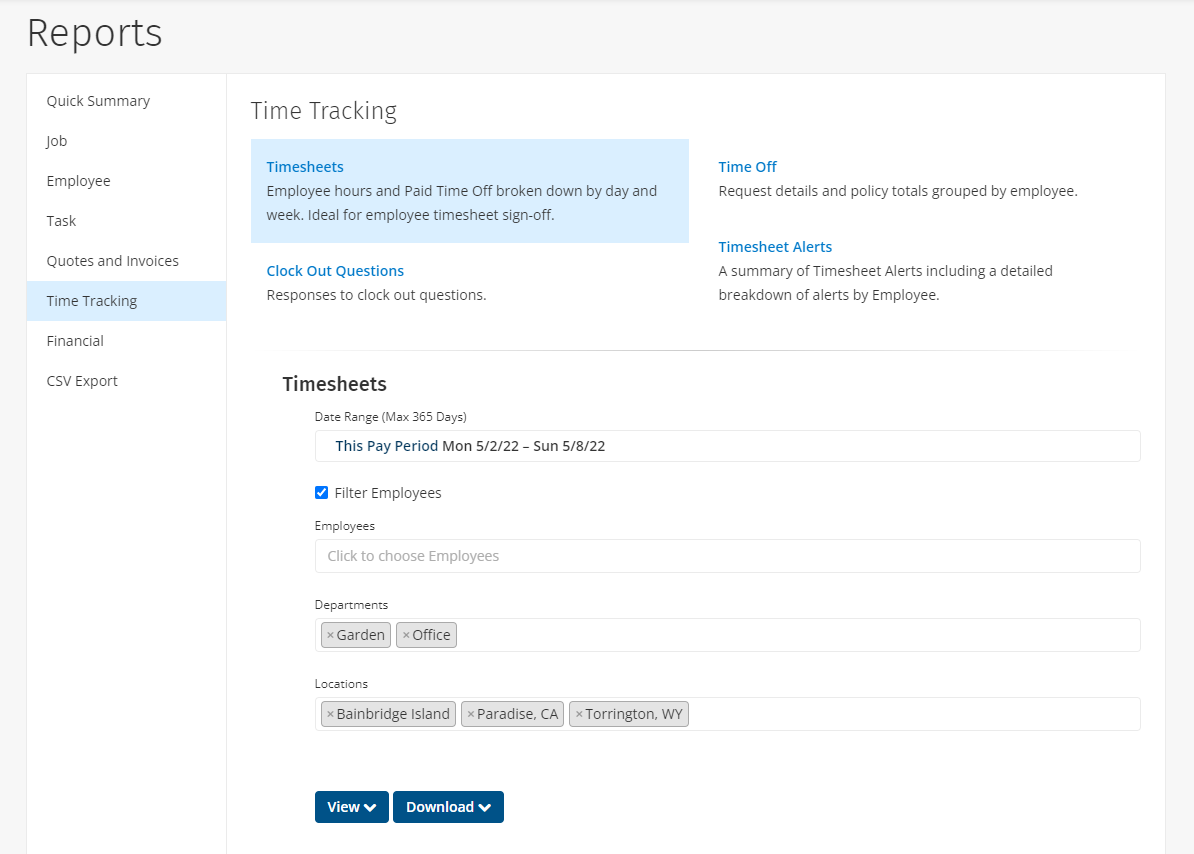Remove the Torrington, WY location tag
Image resolution: width=1194 pixels, height=854 pixels.
(579, 714)
